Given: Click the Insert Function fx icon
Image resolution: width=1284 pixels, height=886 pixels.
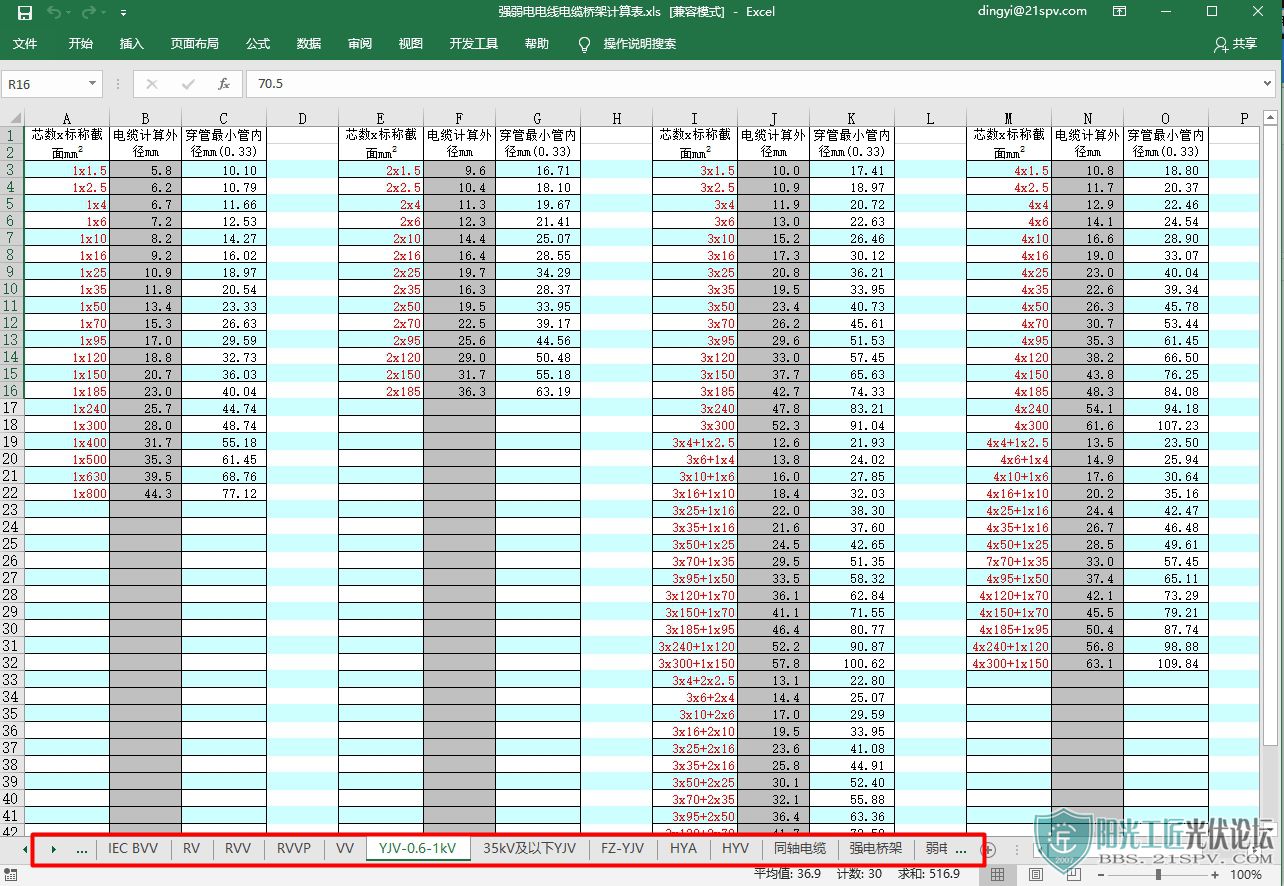Looking at the screenshot, I should pyautogui.click(x=224, y=85).
